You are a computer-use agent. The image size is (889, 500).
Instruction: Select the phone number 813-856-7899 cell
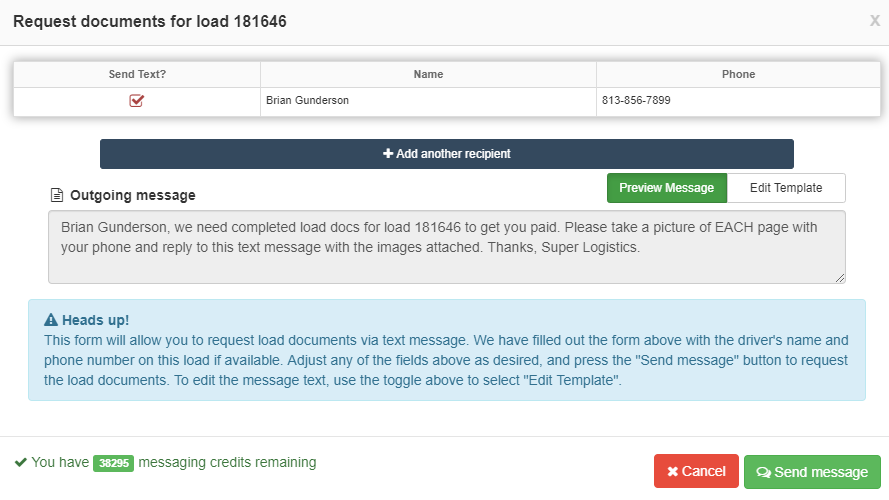pos(738,101)
